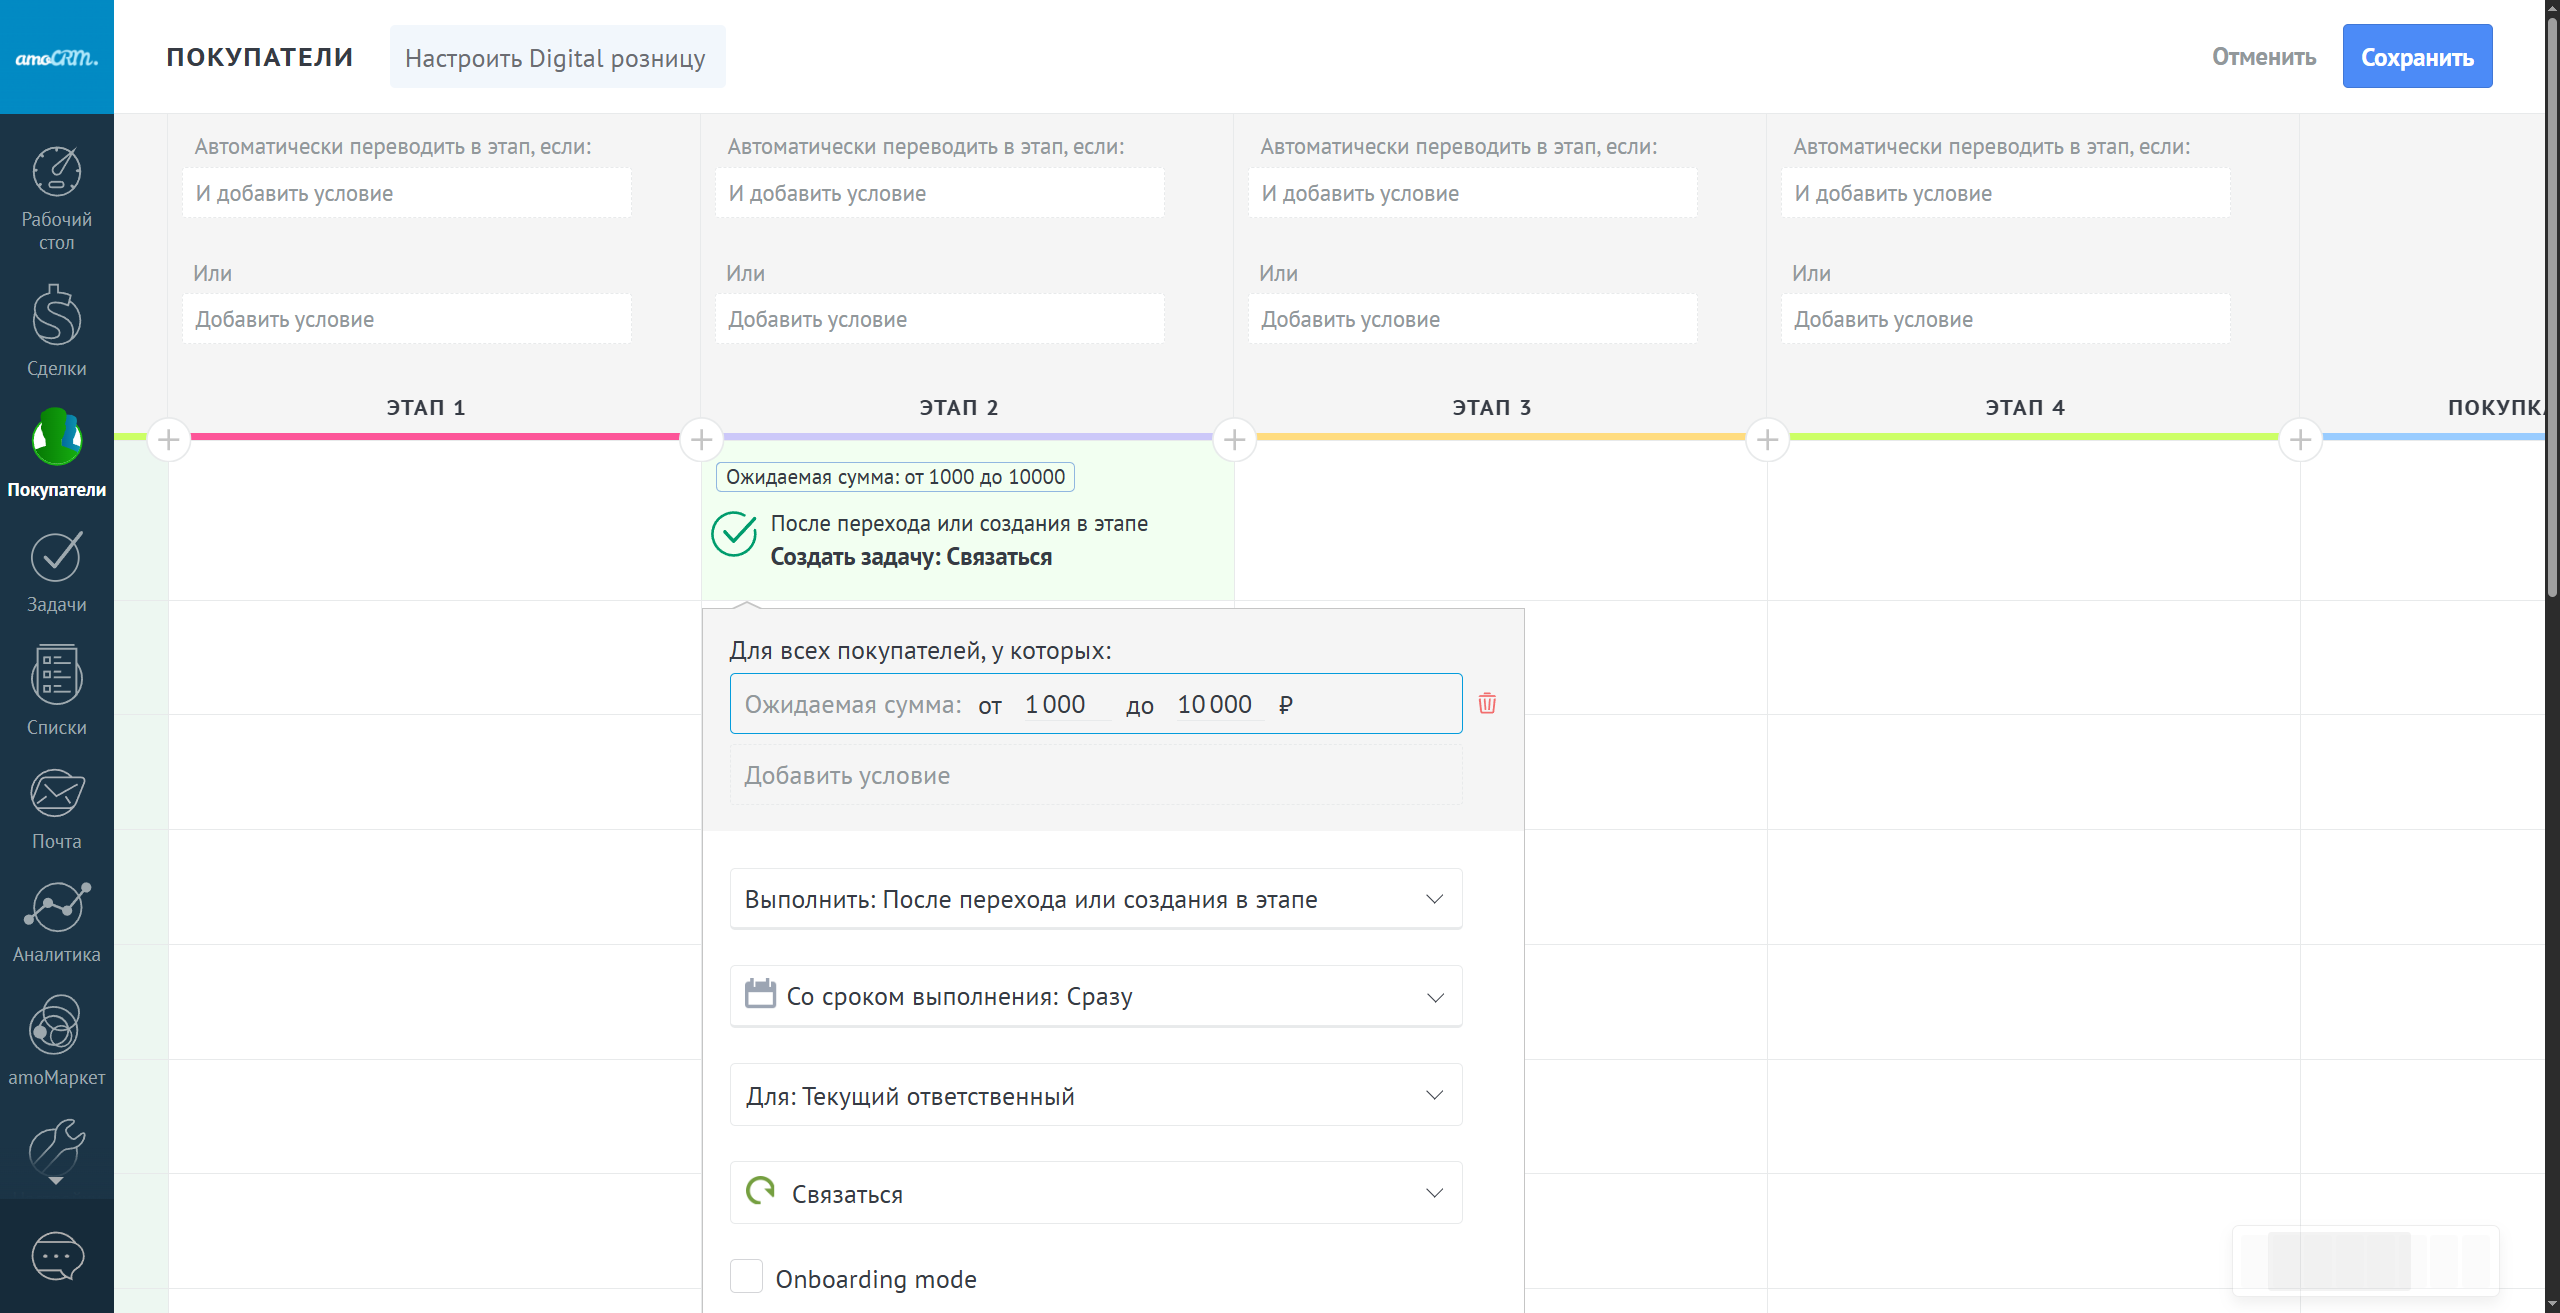
Task: Enable the Onboarding mode checkbox
Action: coord(746,1277)
